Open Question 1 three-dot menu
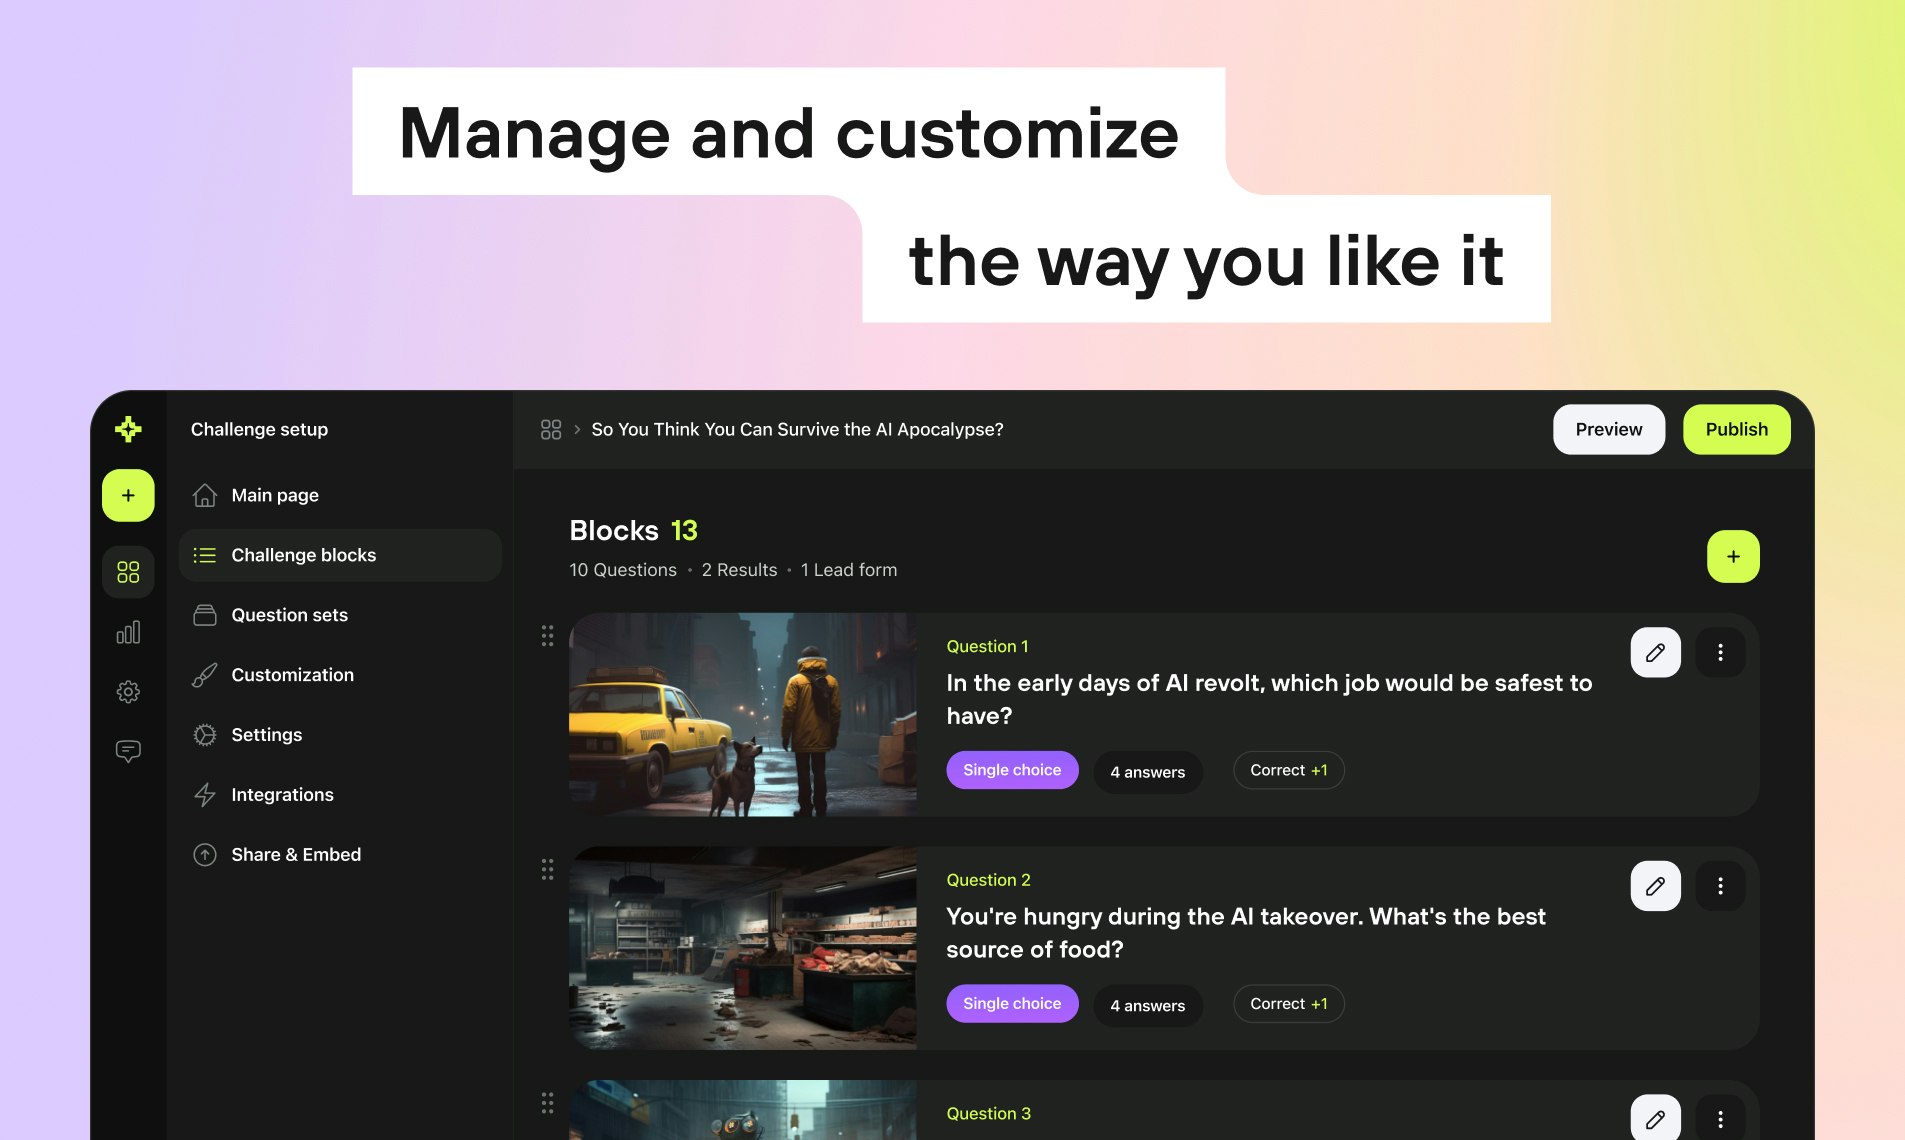Viewport: 1905px width, 1140px height. pos(1720,652)
